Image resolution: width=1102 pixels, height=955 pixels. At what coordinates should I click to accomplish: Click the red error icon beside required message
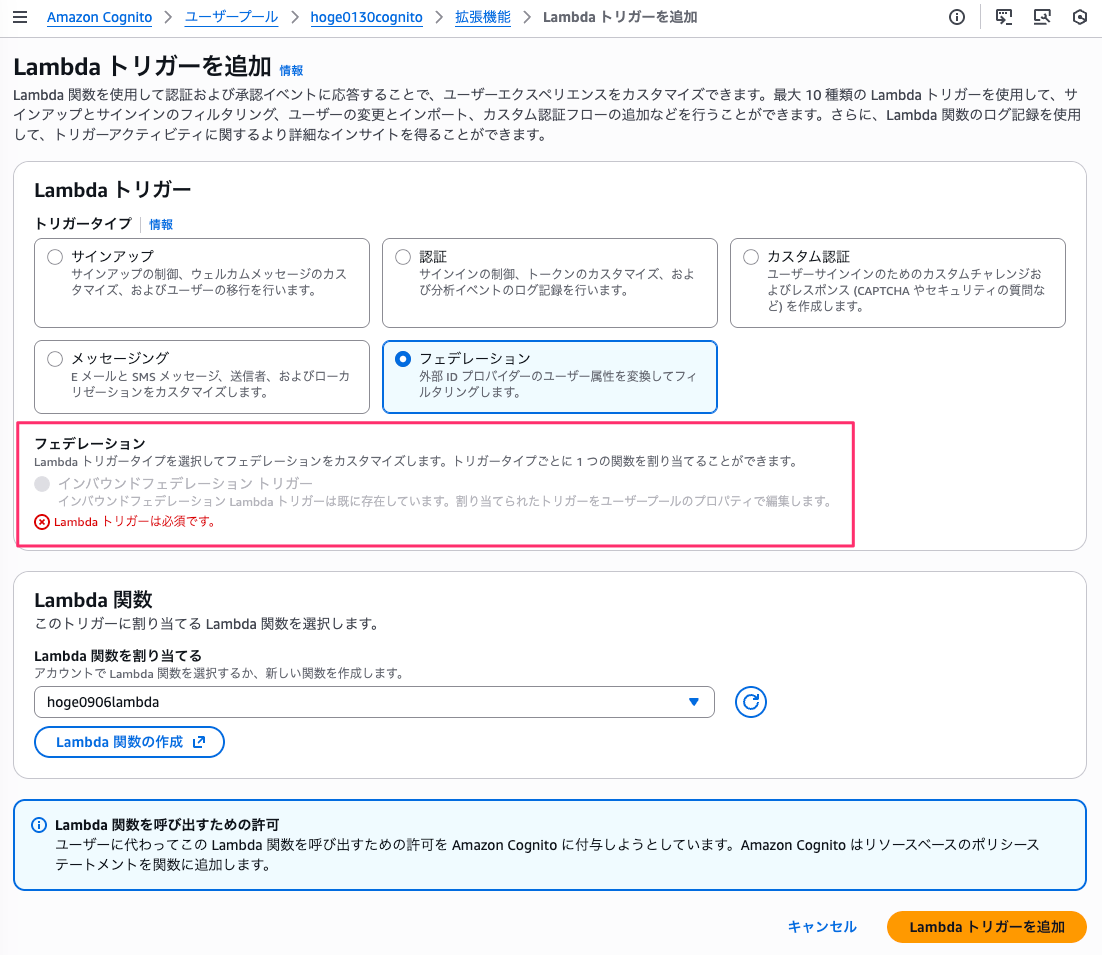42,521
